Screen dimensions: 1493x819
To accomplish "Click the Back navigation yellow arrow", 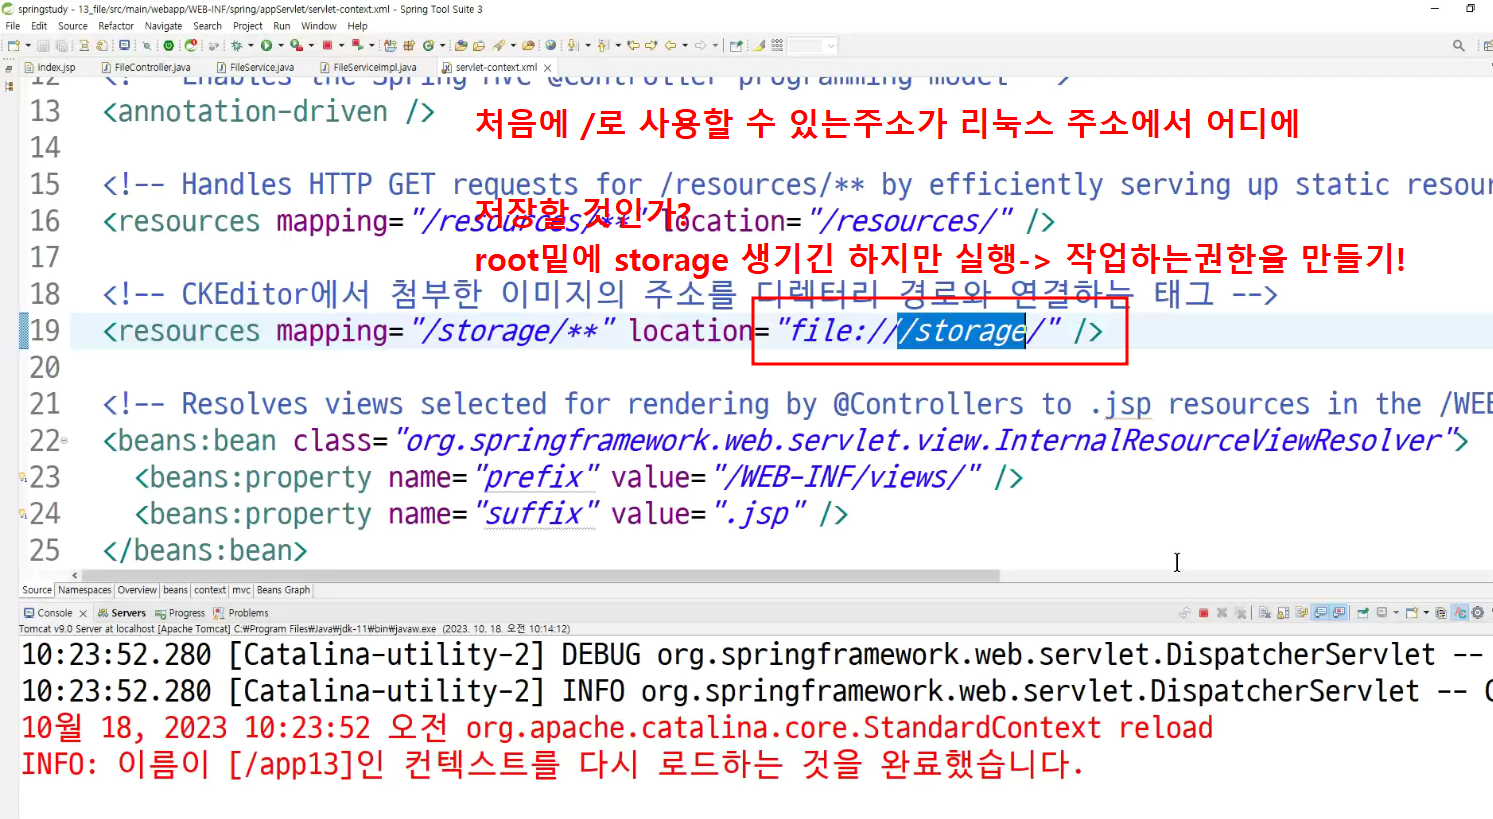I will 669,45.
